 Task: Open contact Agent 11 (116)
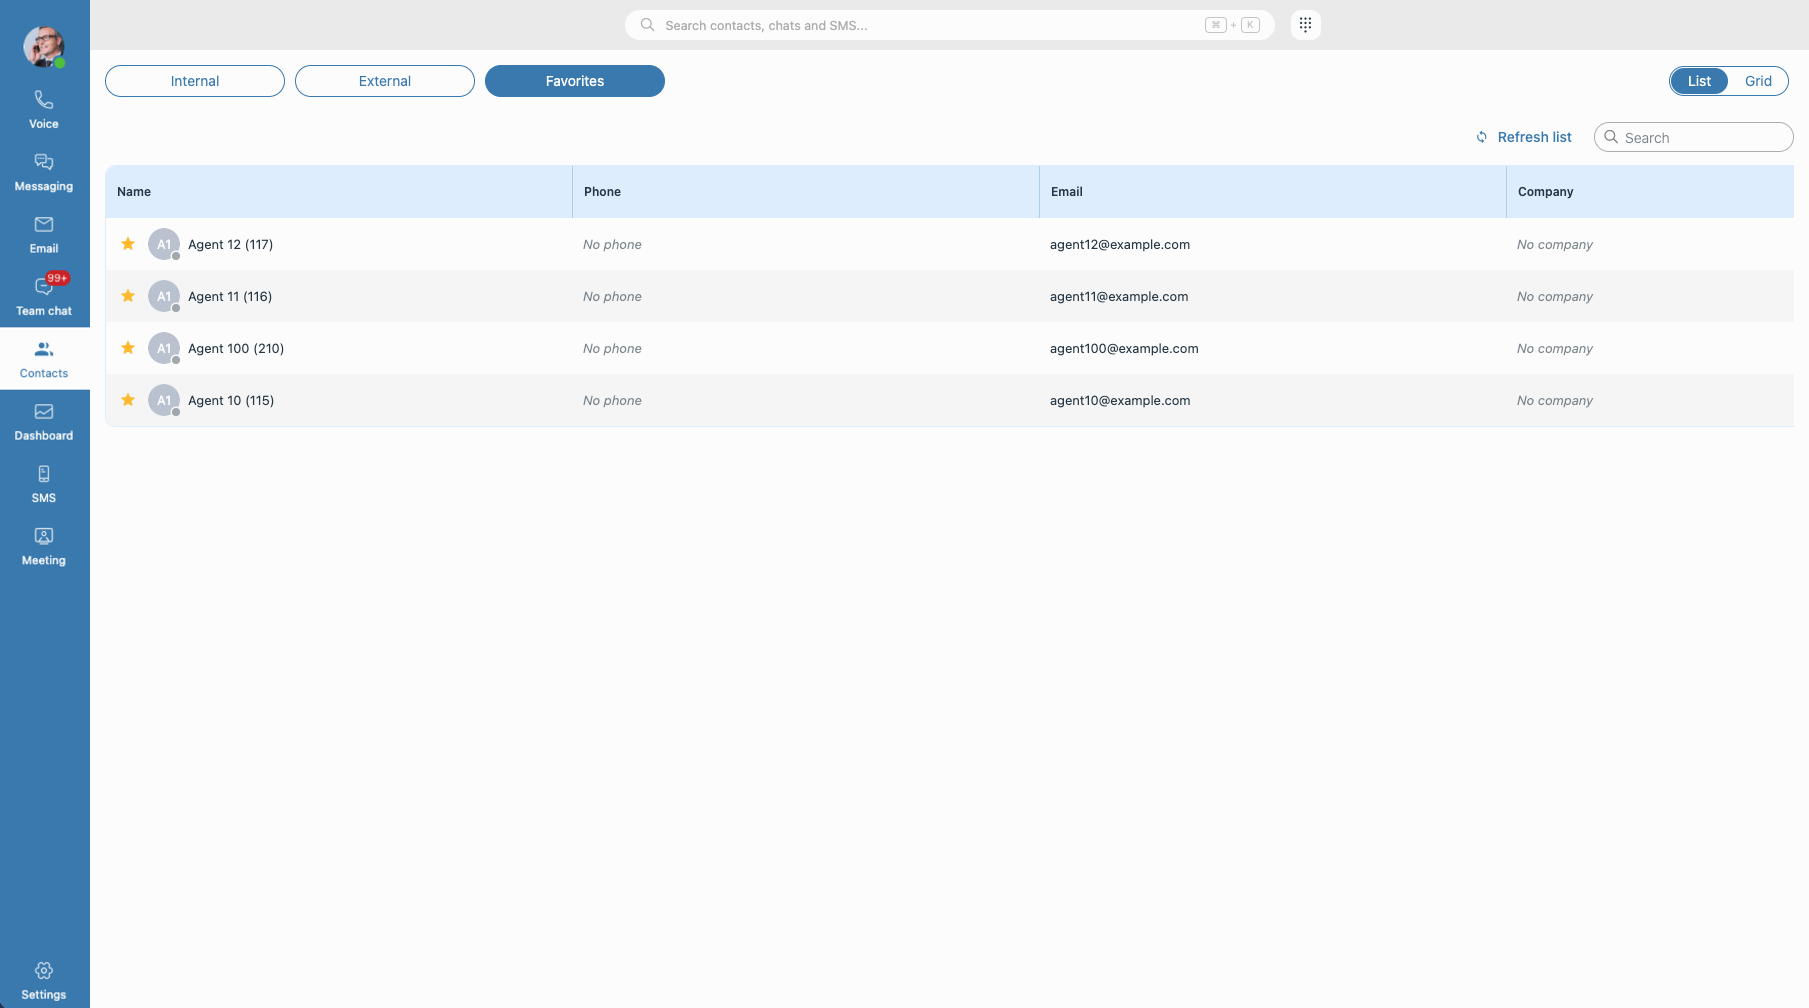pyautogui.click(x=230, y=296)
